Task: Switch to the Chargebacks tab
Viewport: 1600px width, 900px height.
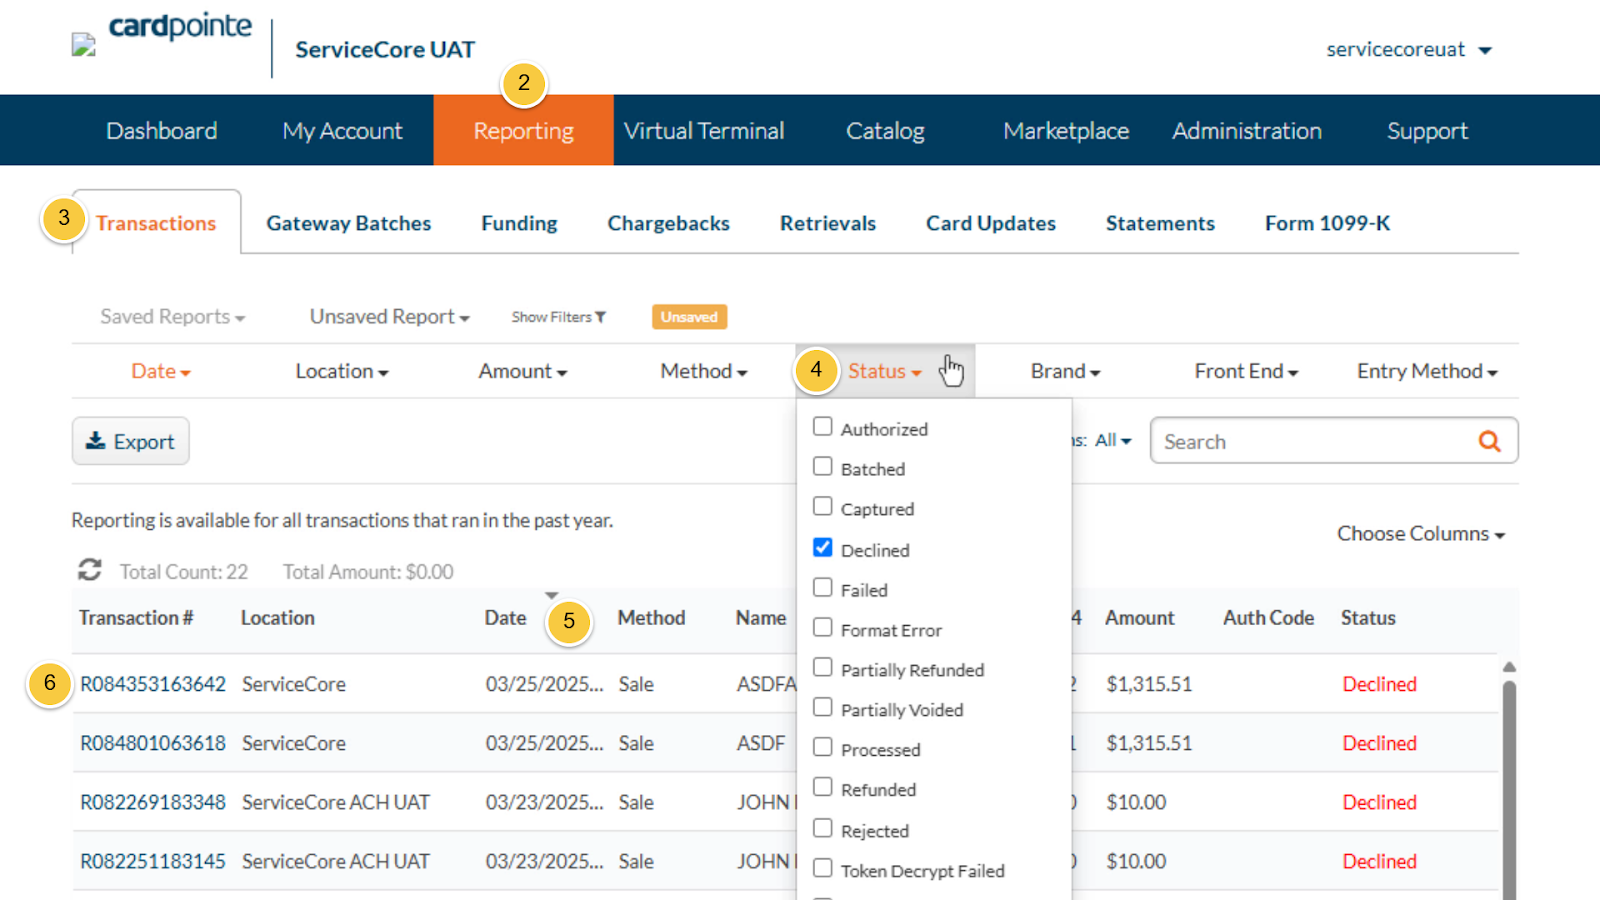Action: pos(668,223)
